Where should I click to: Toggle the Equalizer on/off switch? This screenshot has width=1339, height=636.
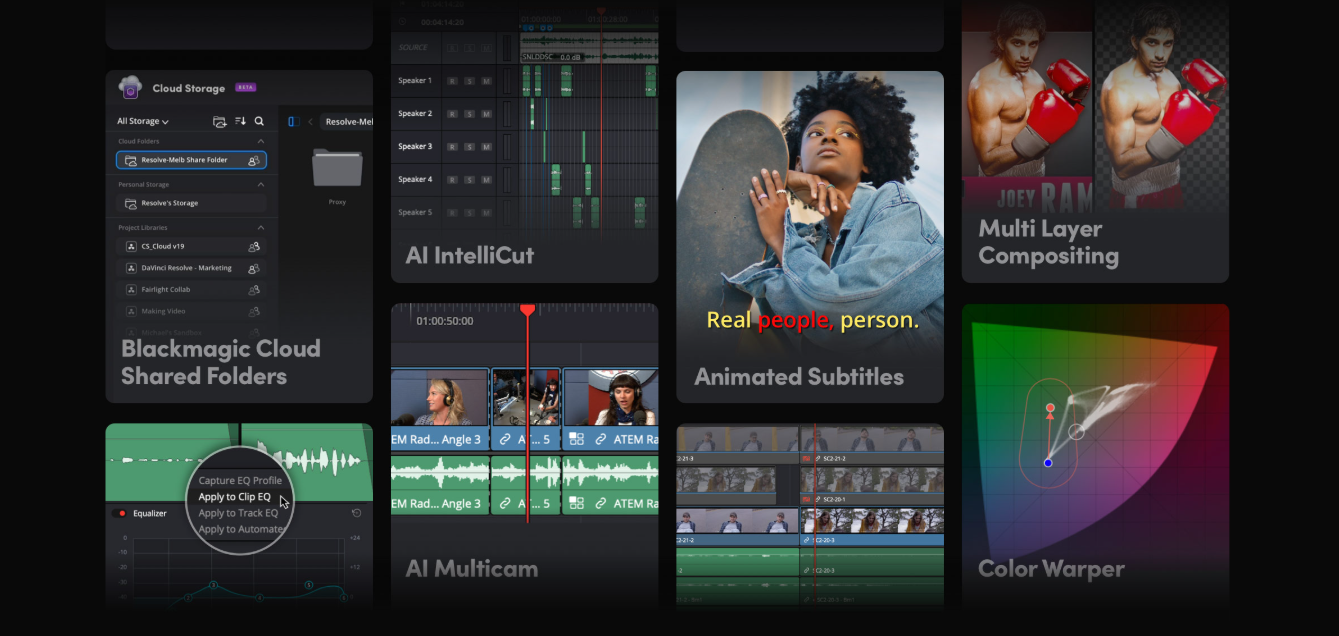(118, 514)
